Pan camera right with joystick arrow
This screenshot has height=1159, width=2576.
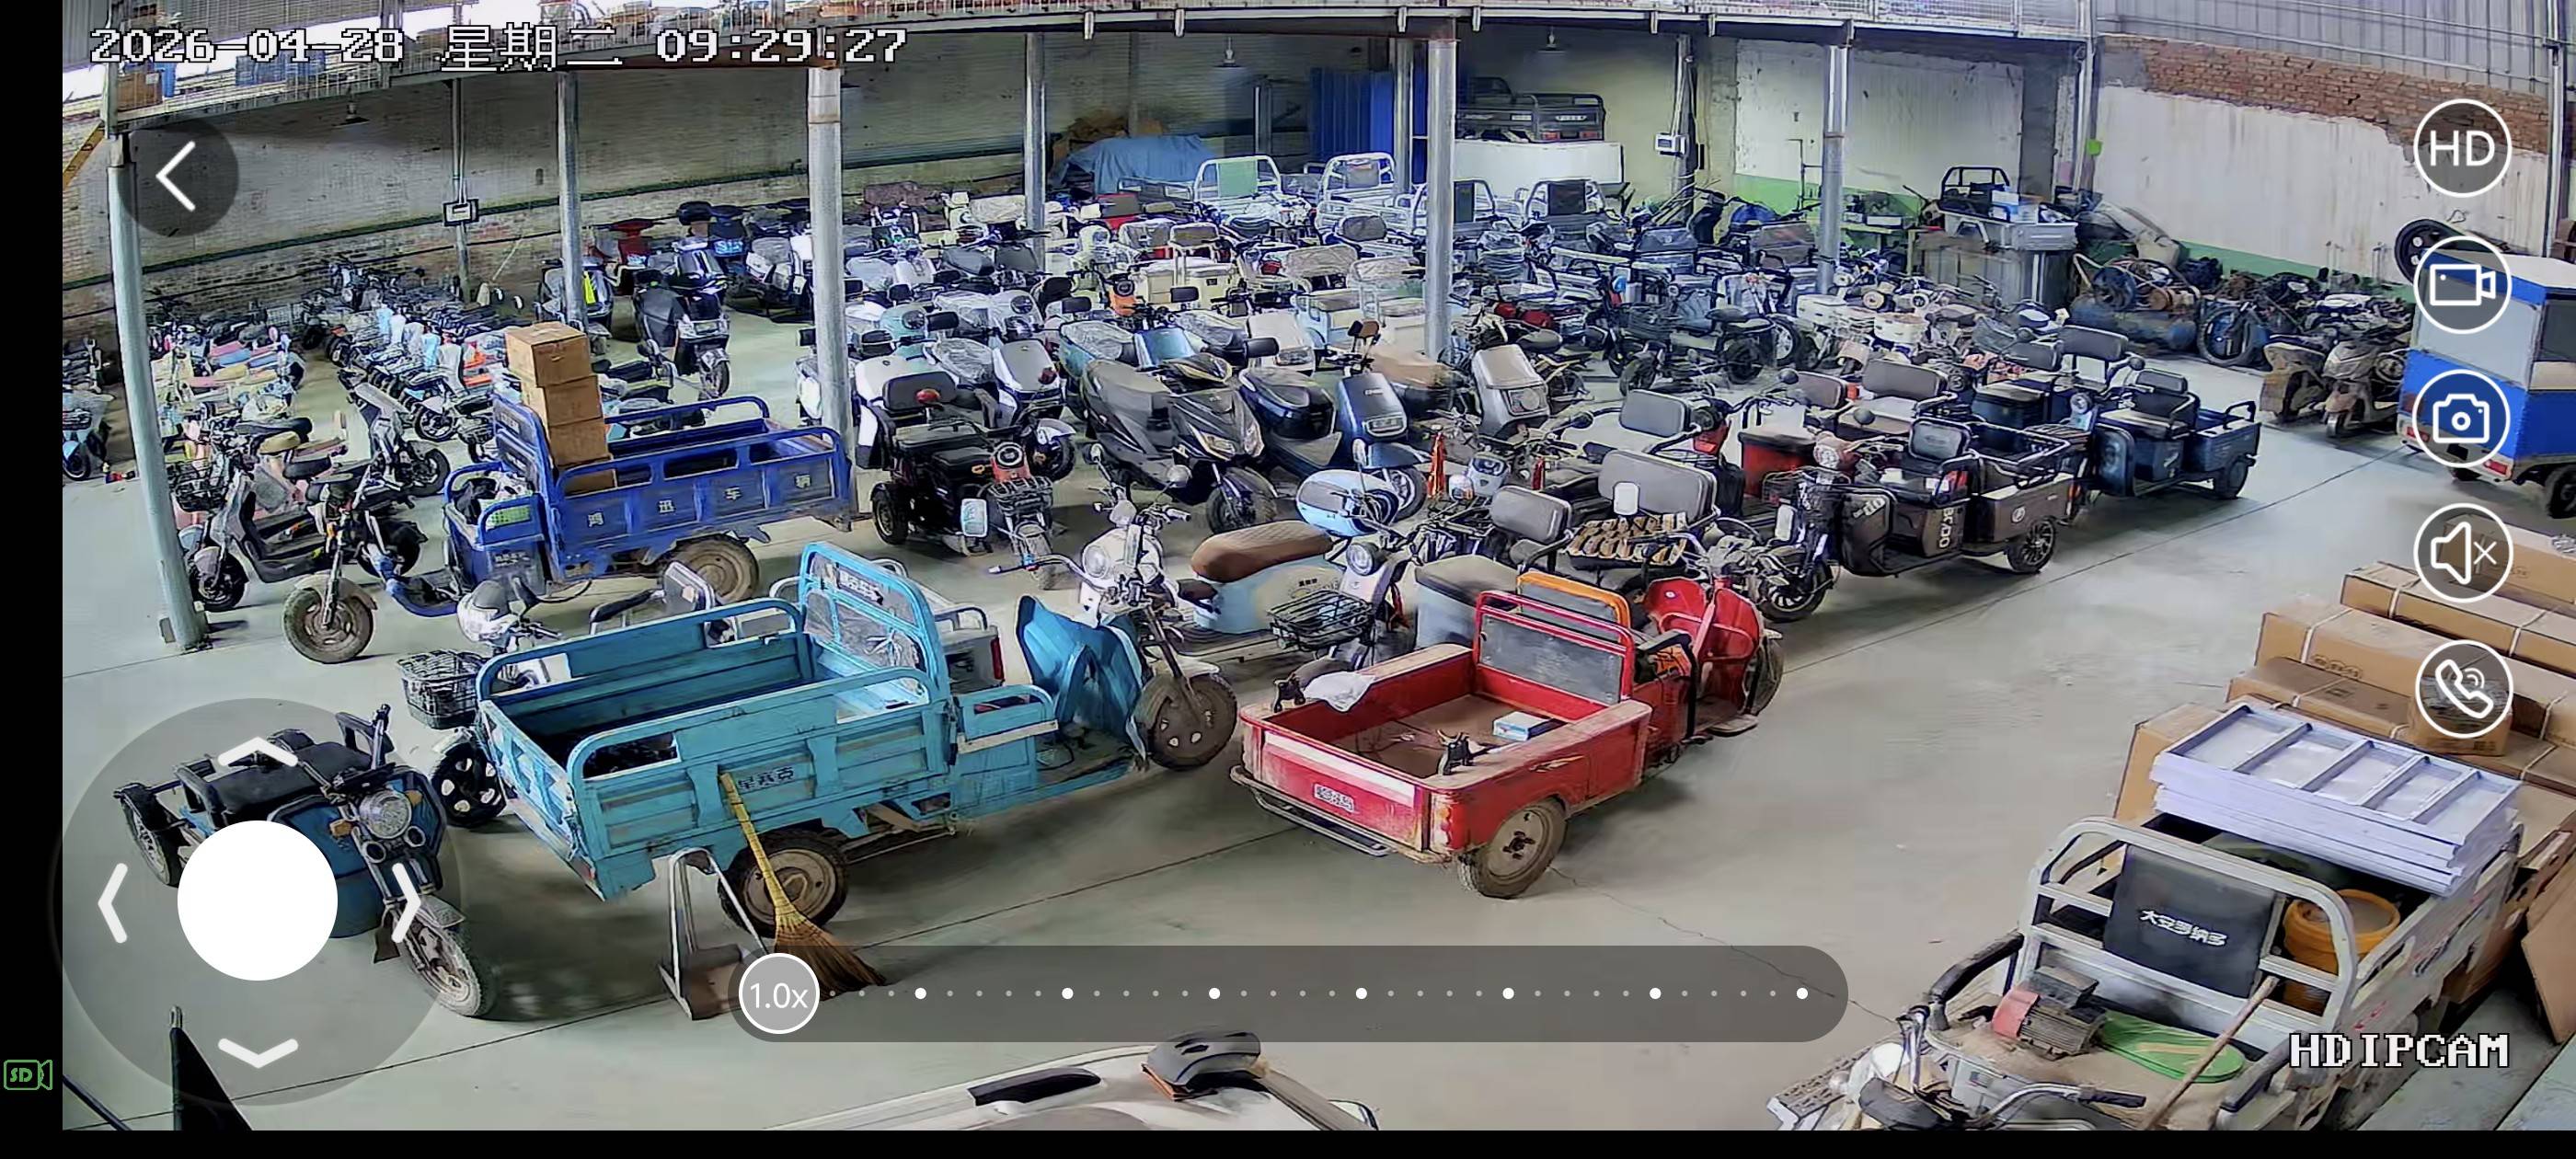pyautogui.click(x=405, y=903)
